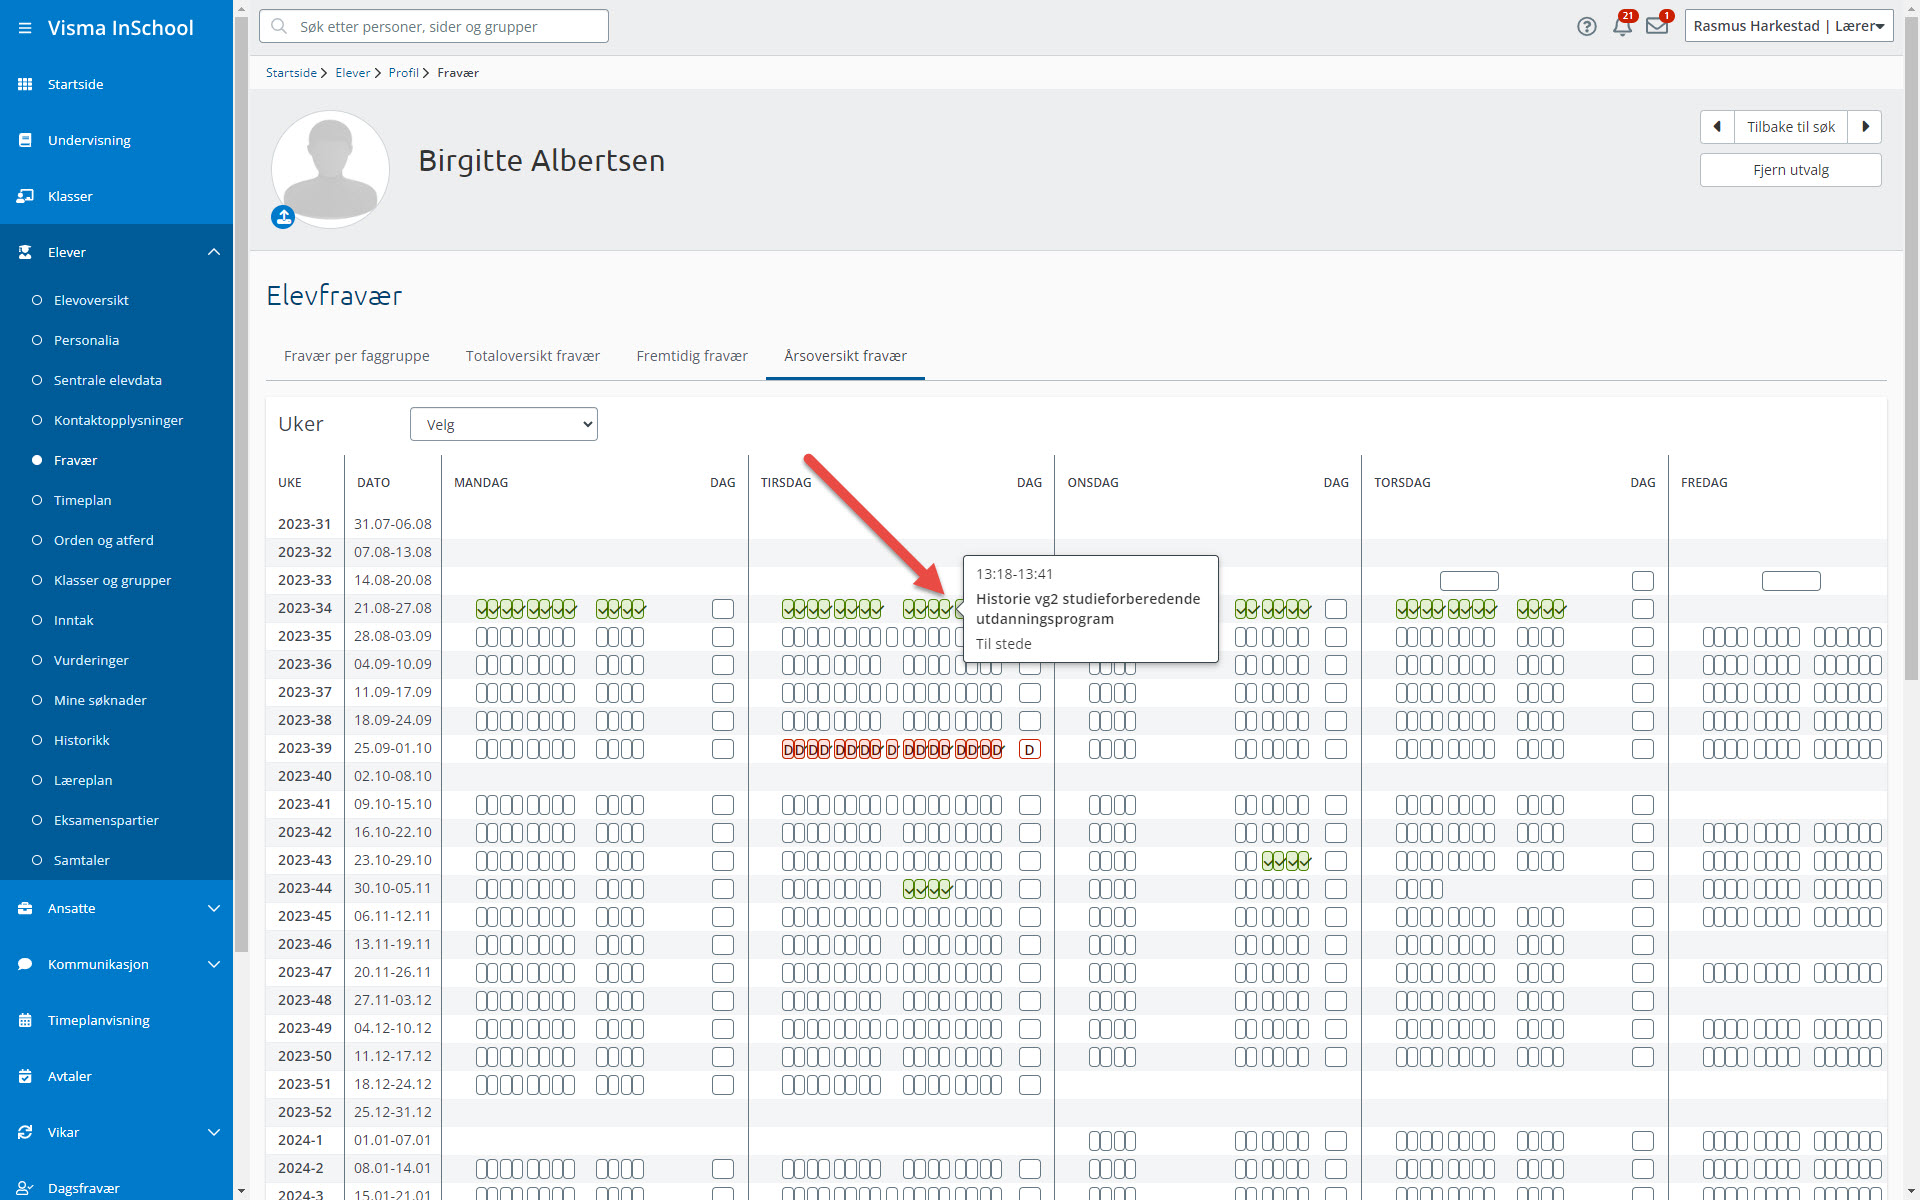Screen dimensions: 1920x1200
Task: Click red absence marks on Tuesday week 2023-39
Action: click(x=892, y=749)
